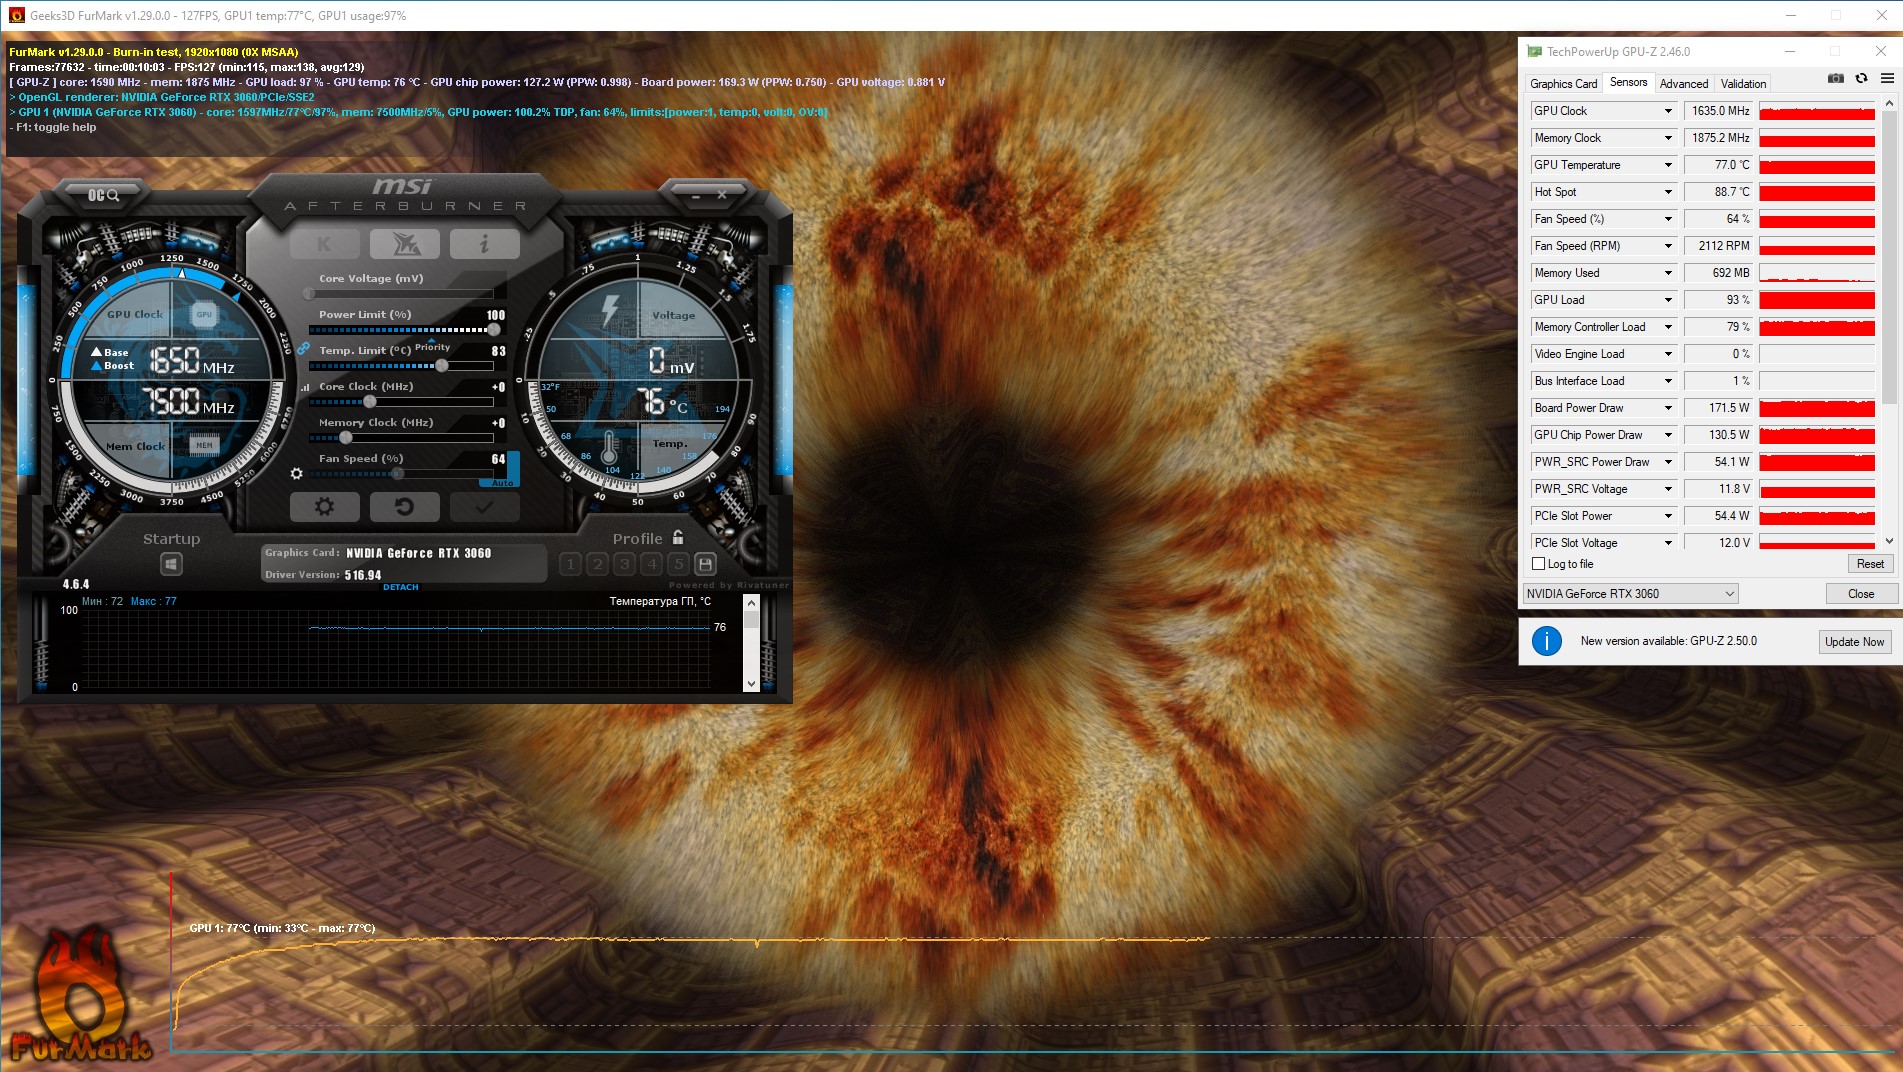The image size is (1903, 1072).
Task: Toggle the temperature limit Priority marker
Action: coord(432,347)
